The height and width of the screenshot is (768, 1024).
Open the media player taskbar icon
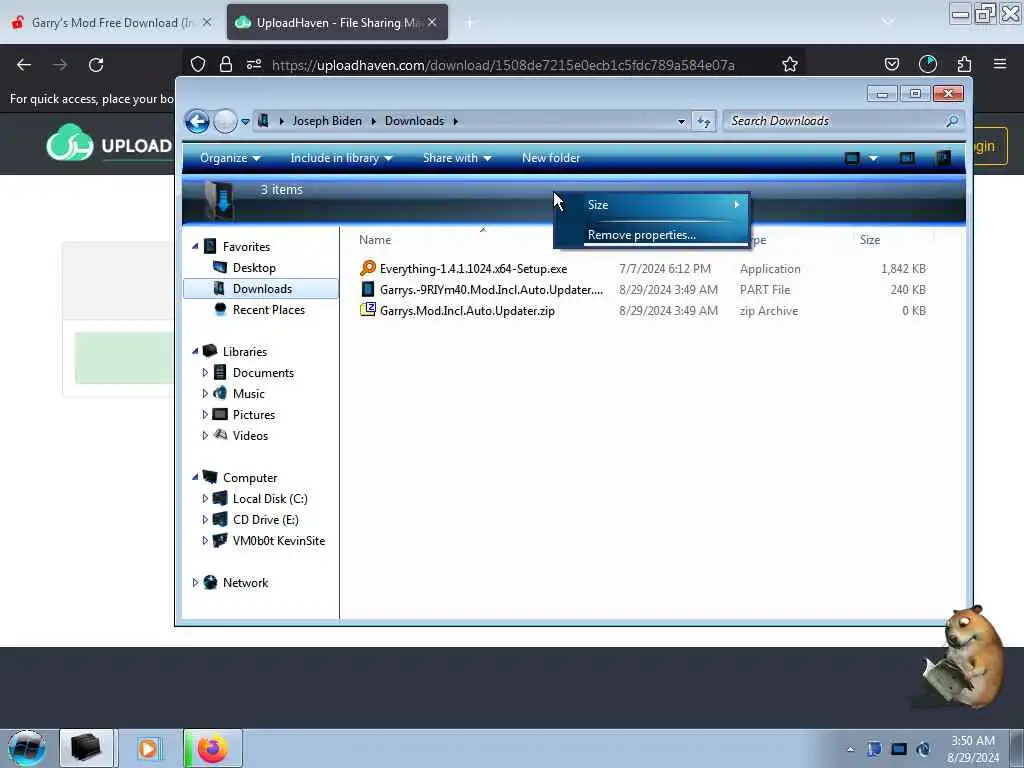149,748
